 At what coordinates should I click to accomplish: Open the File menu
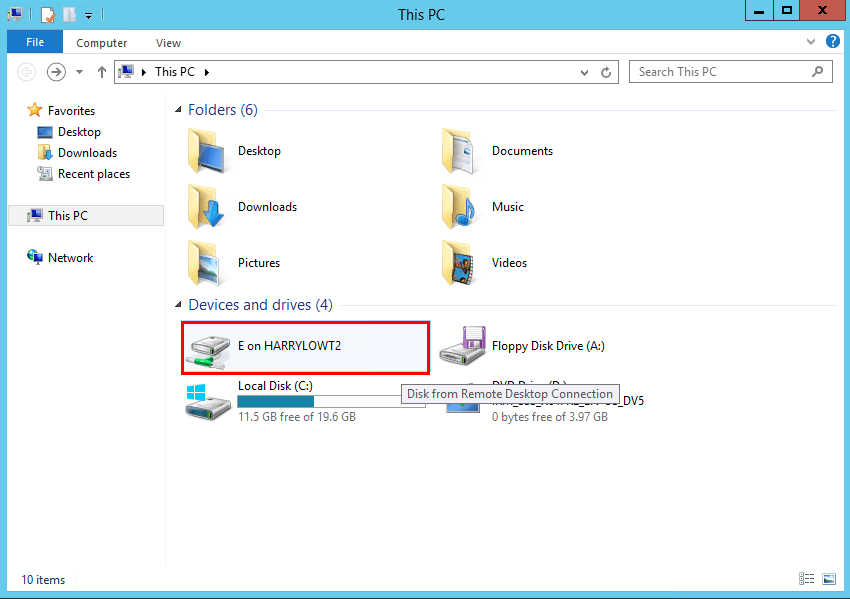[35, 42]
